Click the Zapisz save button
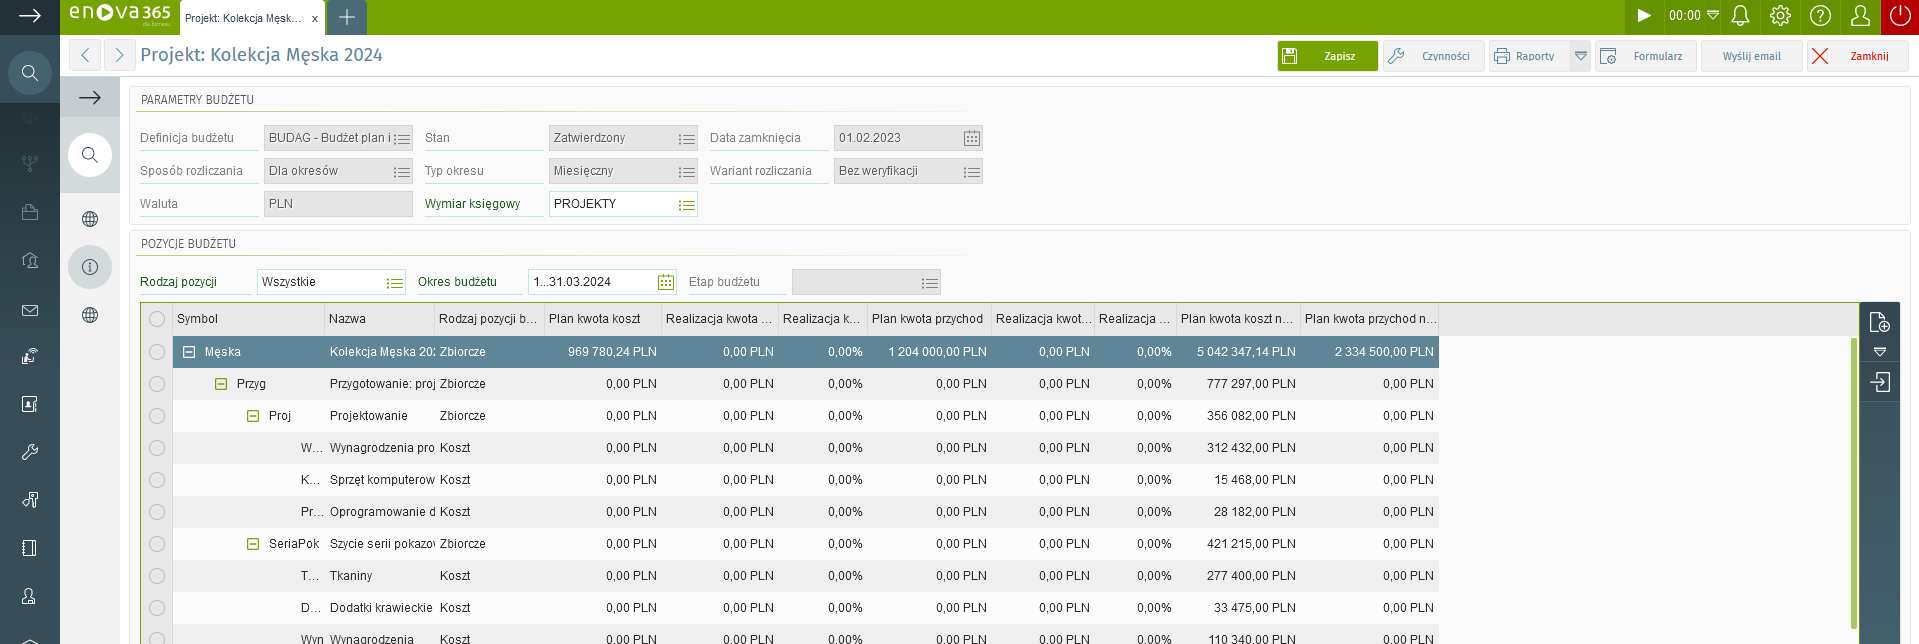This screenshot has height=644, width=1919. [1327, 56]
